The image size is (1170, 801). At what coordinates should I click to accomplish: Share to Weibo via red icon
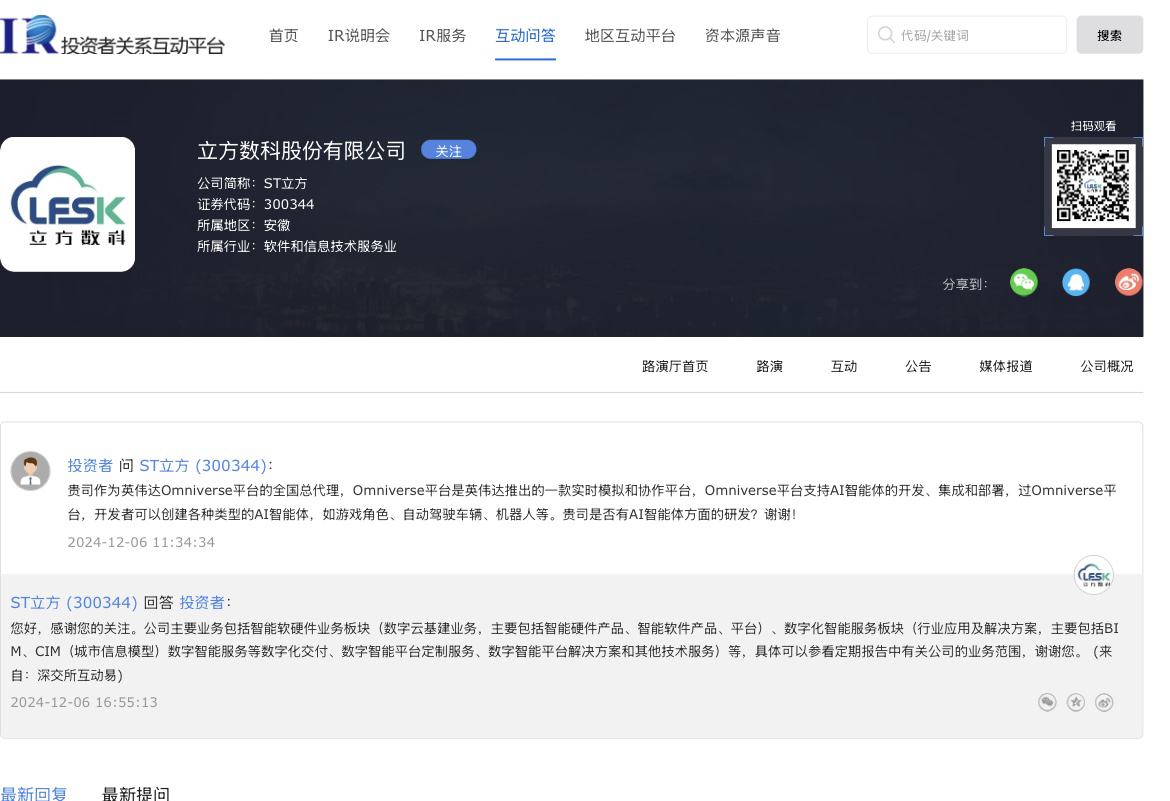point(1128,282)
